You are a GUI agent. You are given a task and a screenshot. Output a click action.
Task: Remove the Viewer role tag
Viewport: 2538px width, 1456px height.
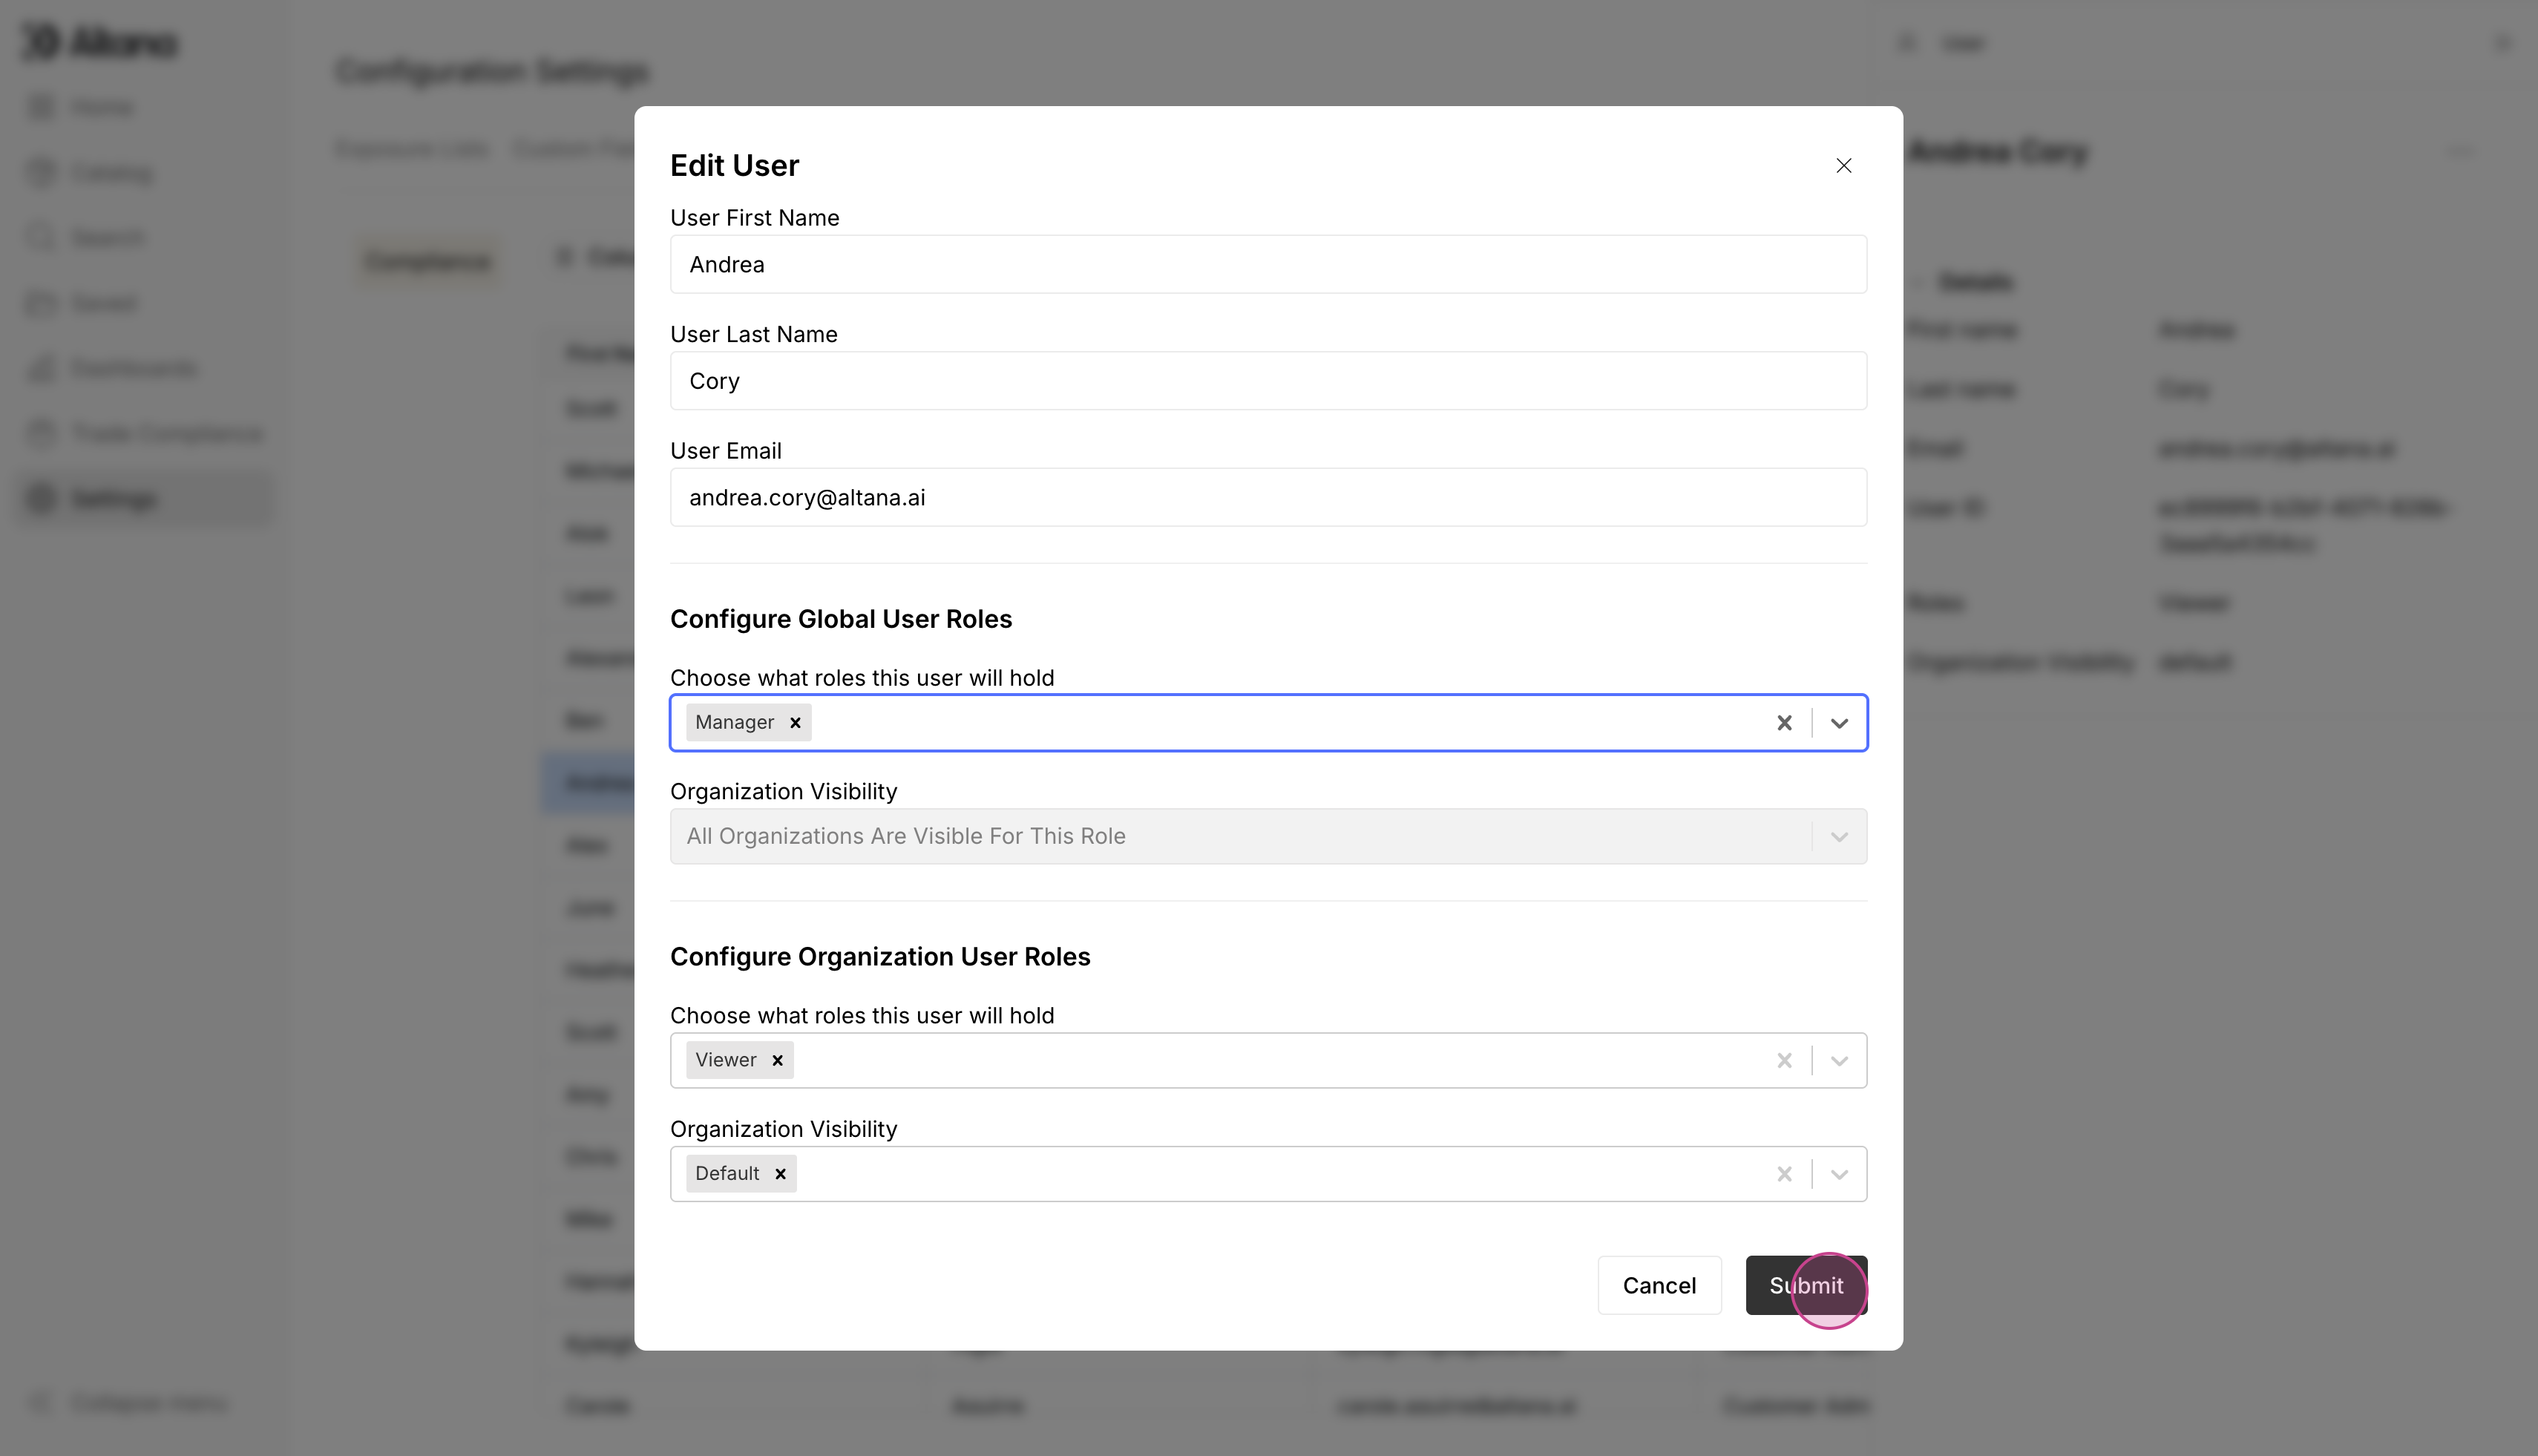click(777, 1060)
